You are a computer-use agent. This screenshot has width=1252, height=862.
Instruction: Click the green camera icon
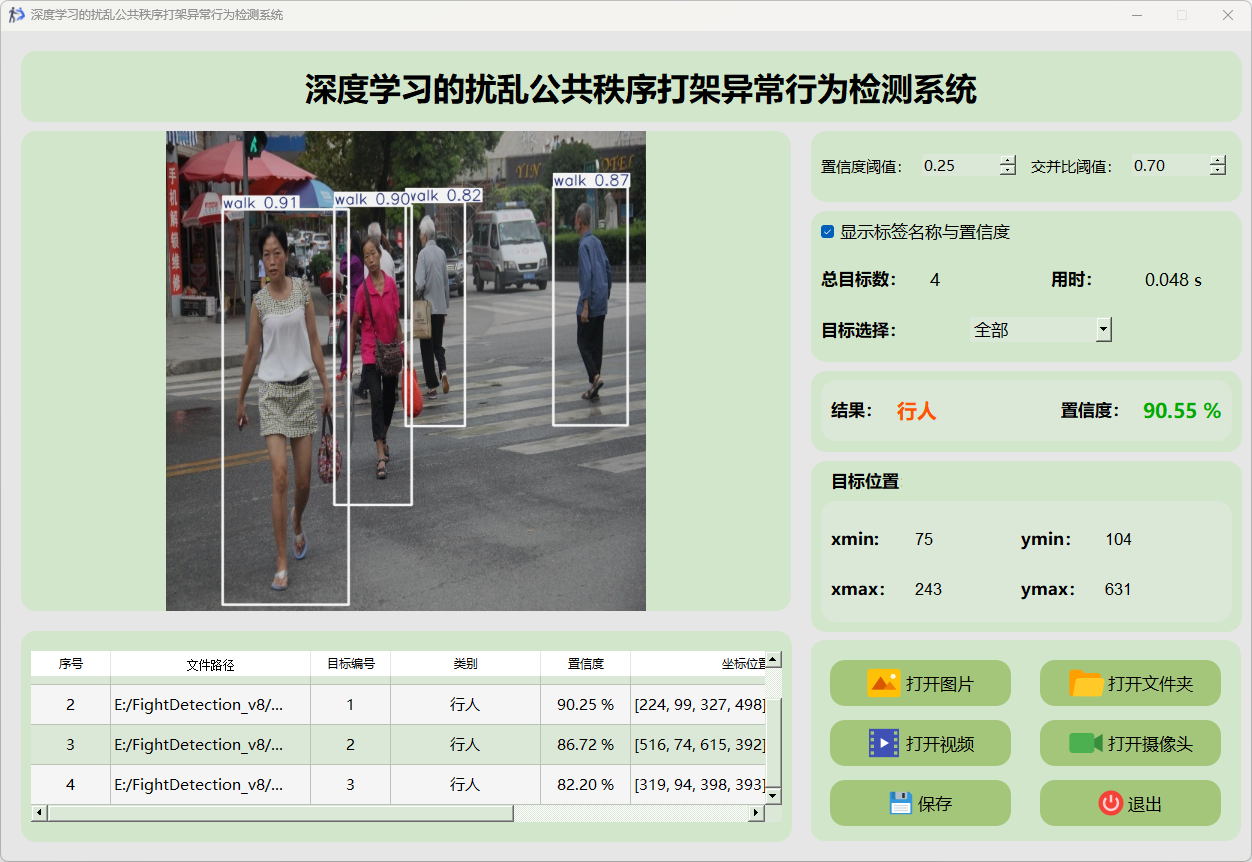tap(1085, 743)
